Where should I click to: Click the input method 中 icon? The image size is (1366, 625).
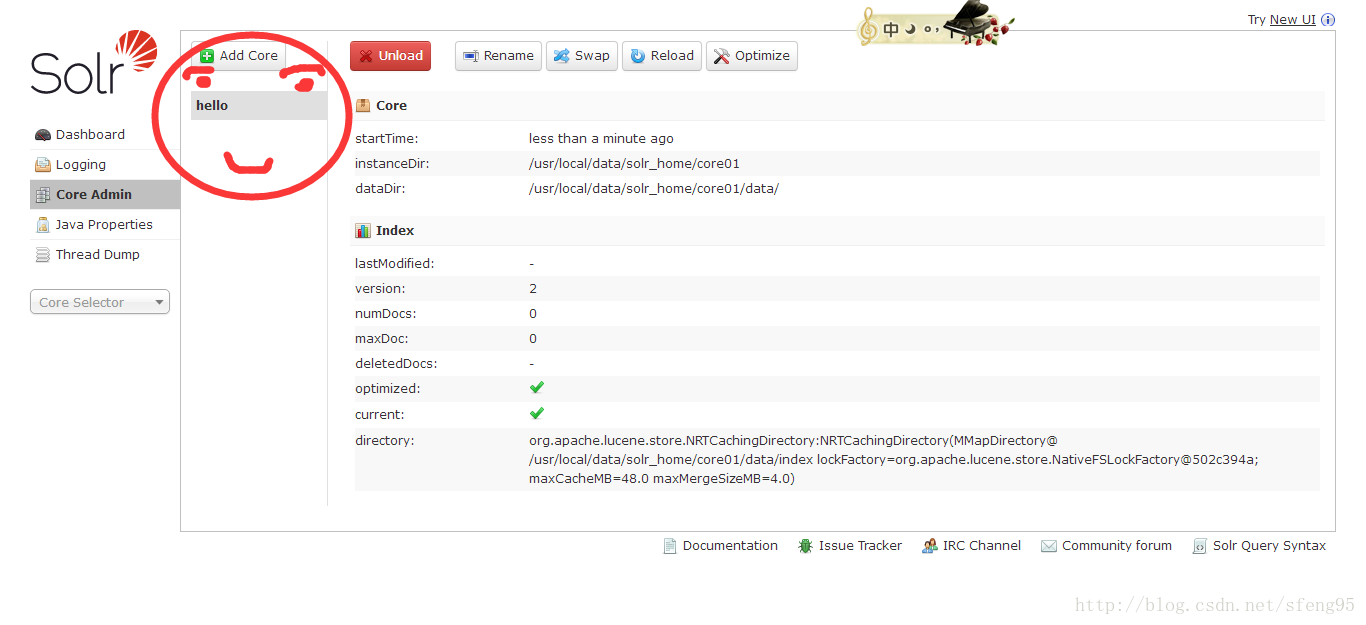(891, 30)
